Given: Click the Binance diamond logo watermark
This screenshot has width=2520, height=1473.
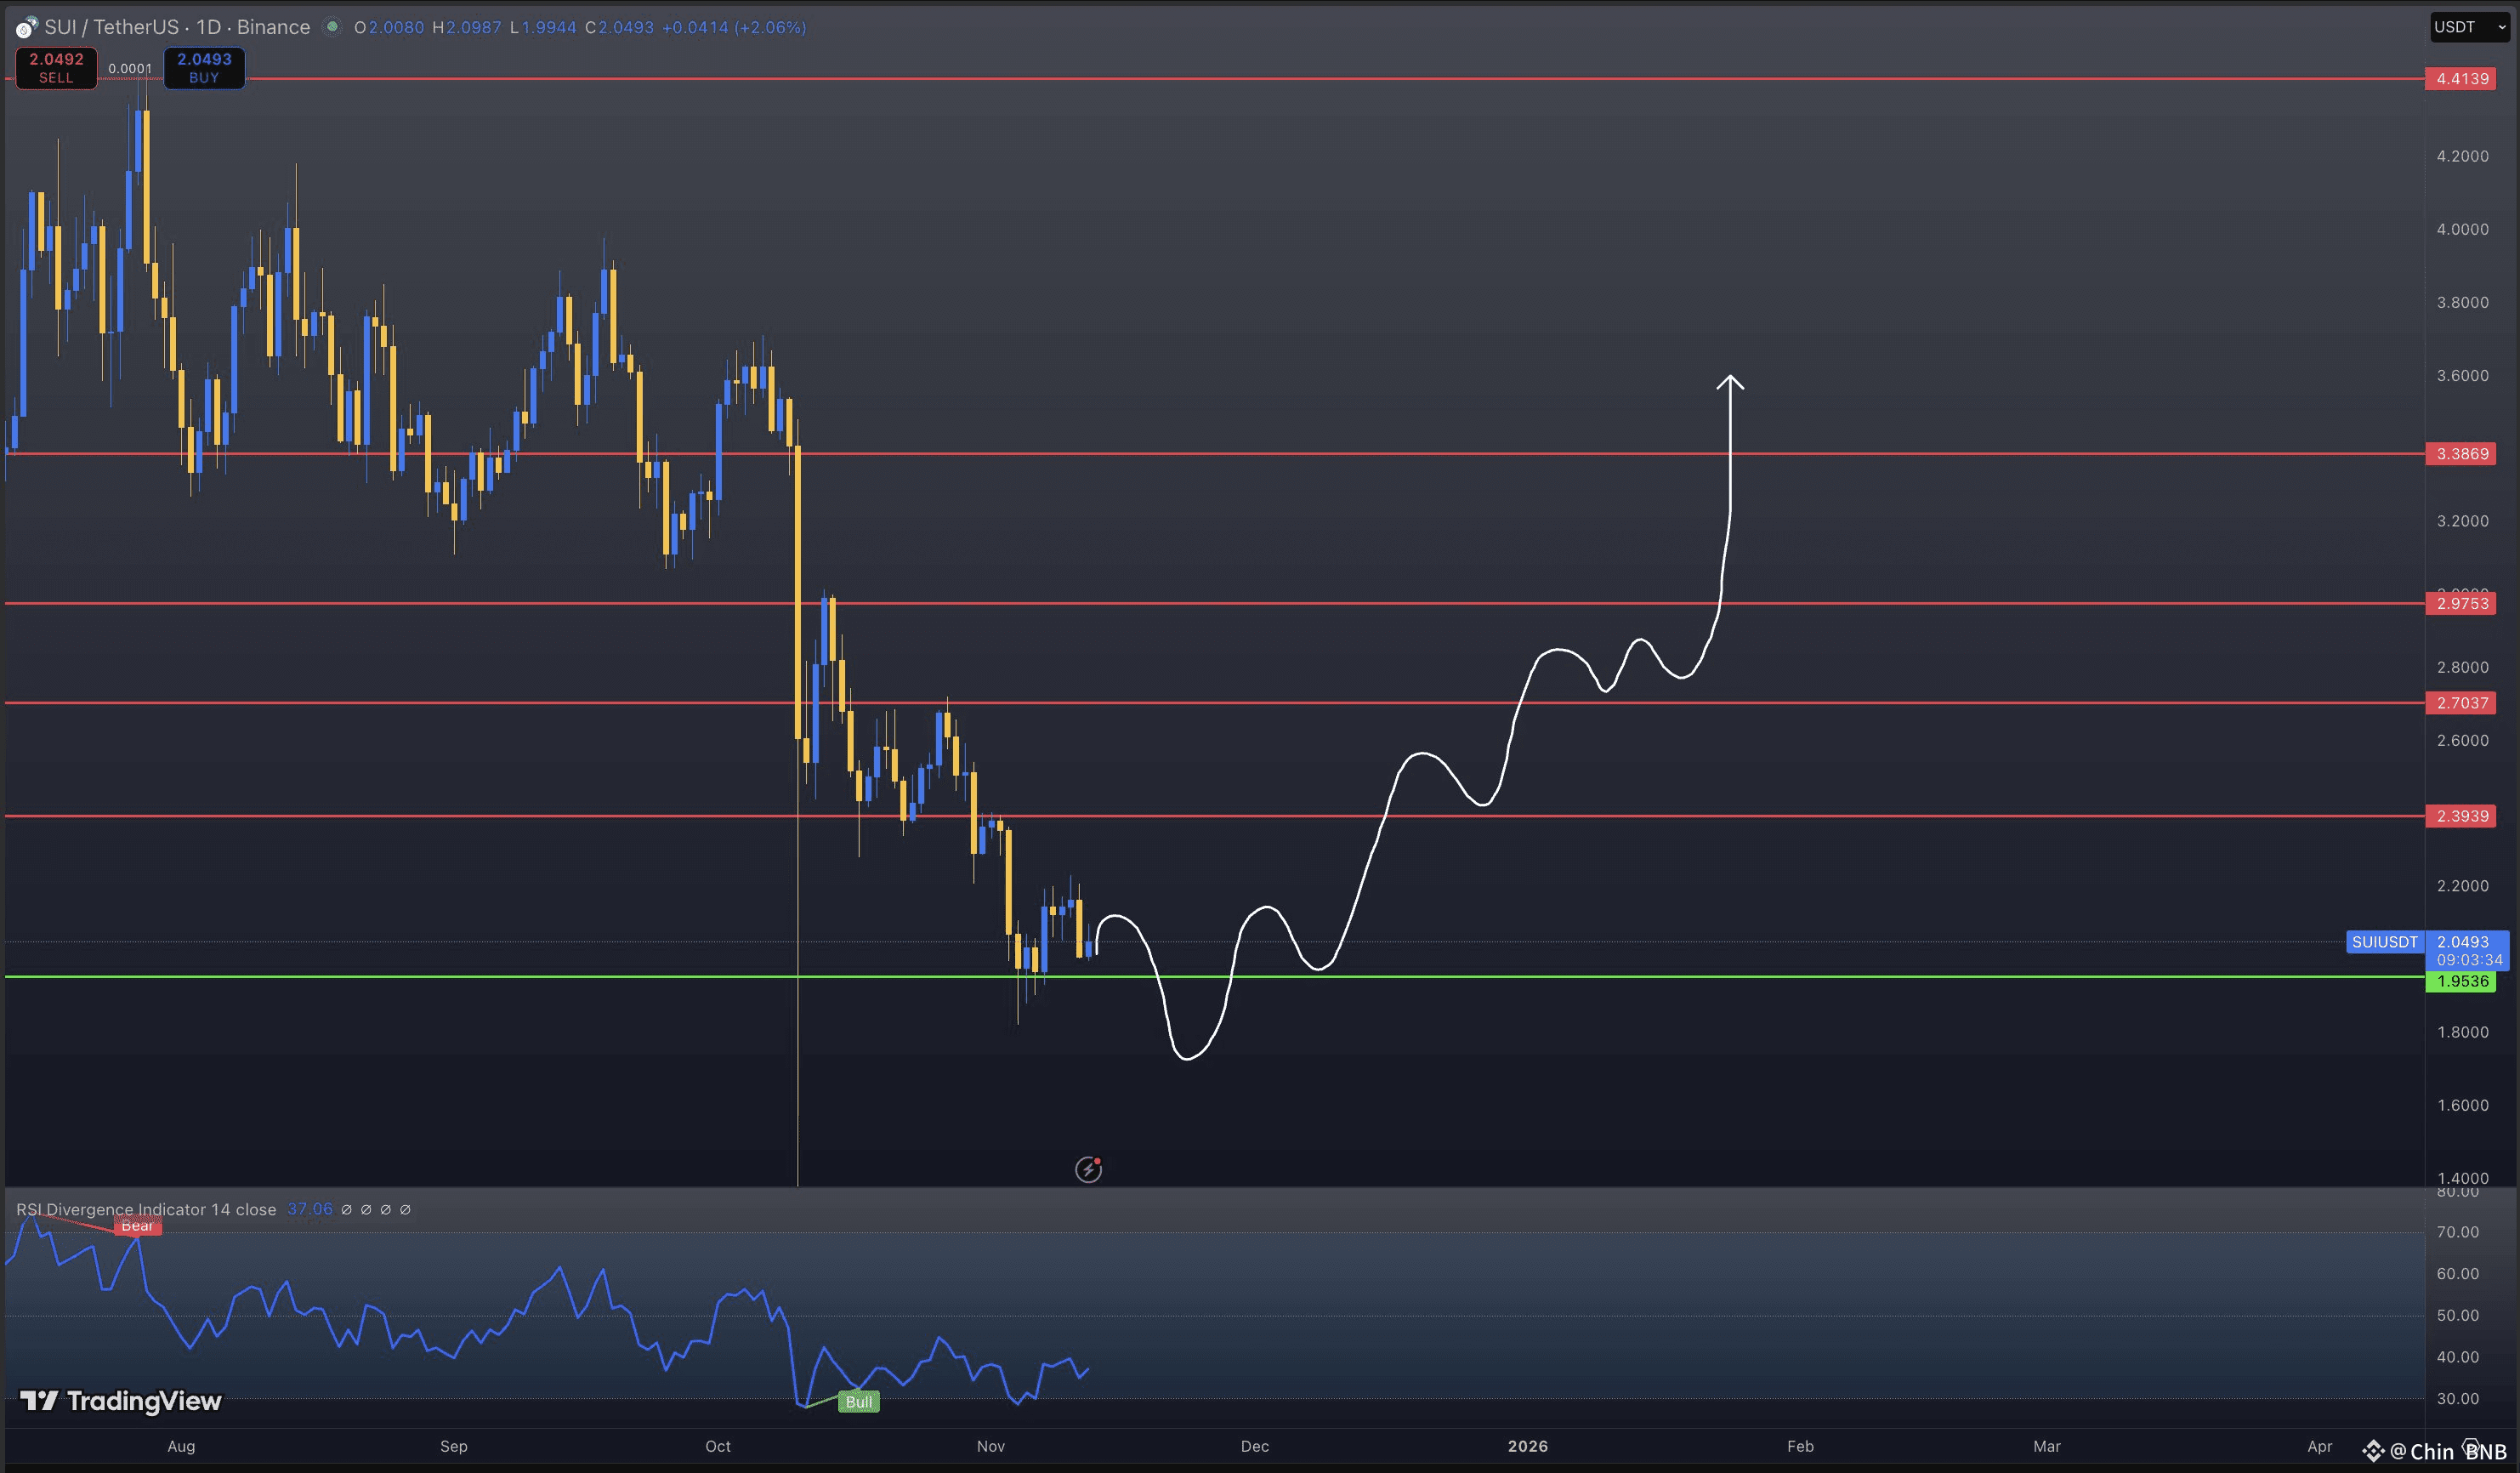Looking at the screenshot, I should (x=2374, y=1451).
